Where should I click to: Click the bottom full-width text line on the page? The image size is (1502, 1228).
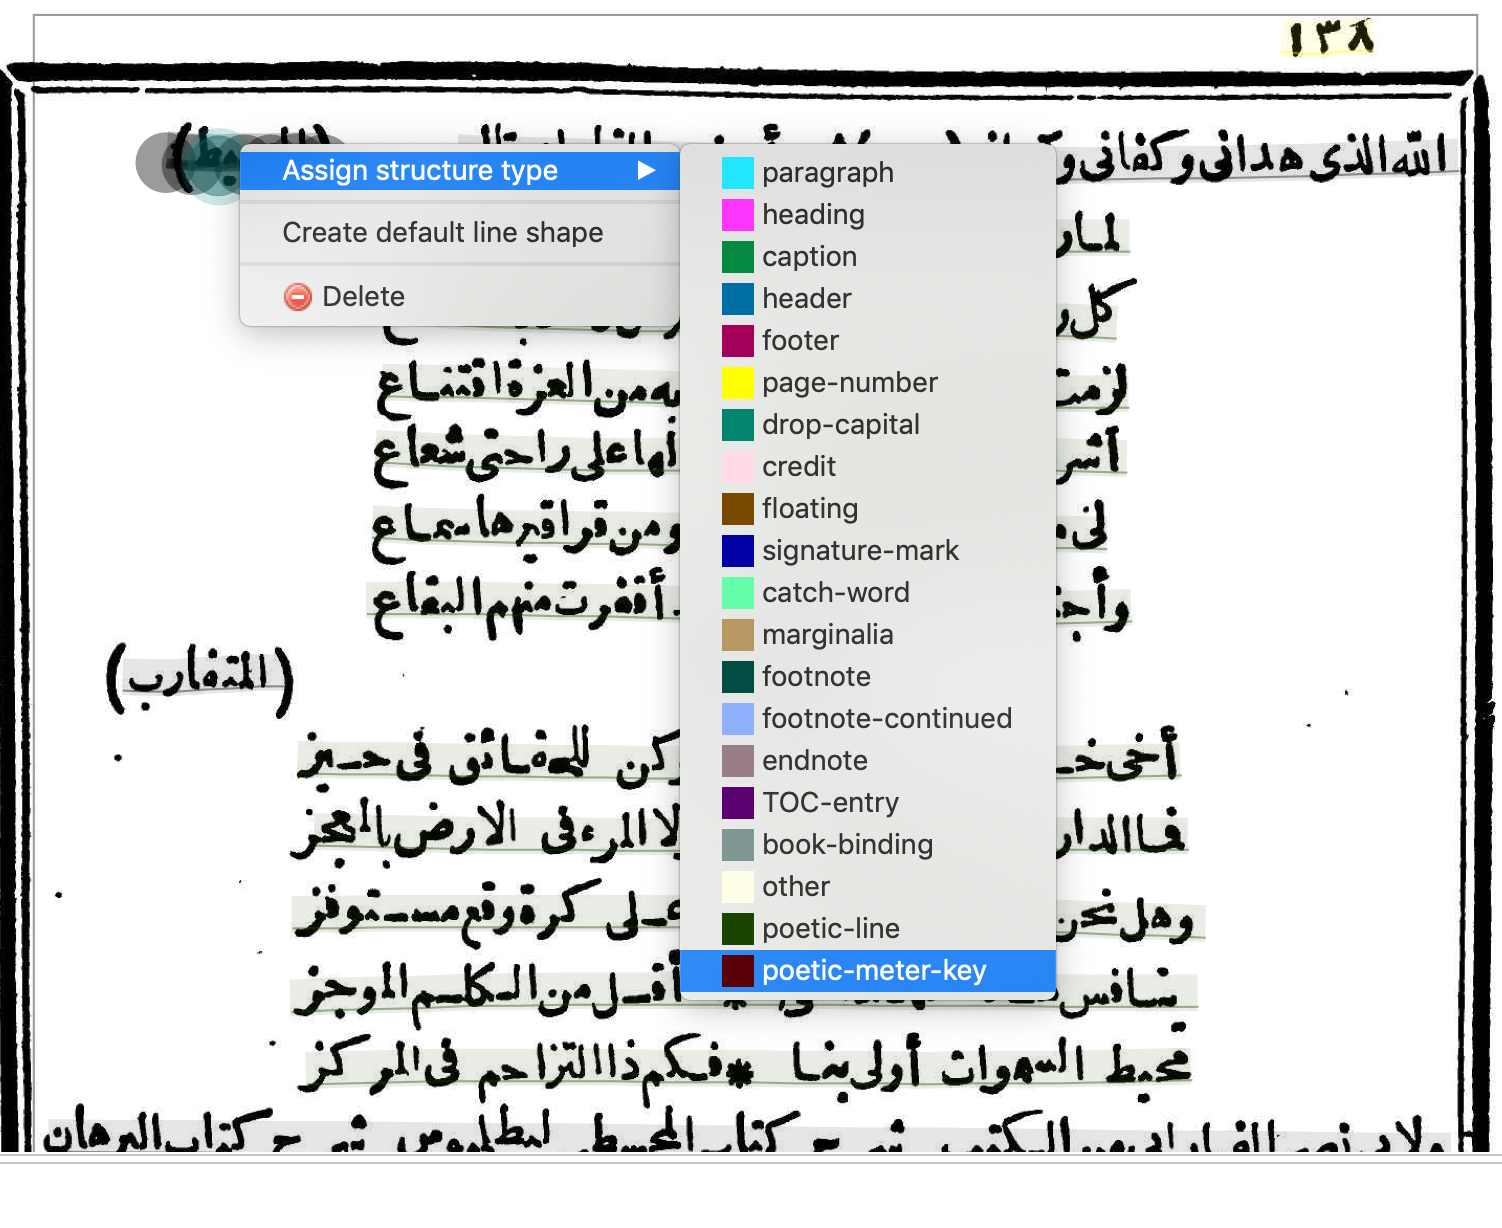[x=745, y=1132]
